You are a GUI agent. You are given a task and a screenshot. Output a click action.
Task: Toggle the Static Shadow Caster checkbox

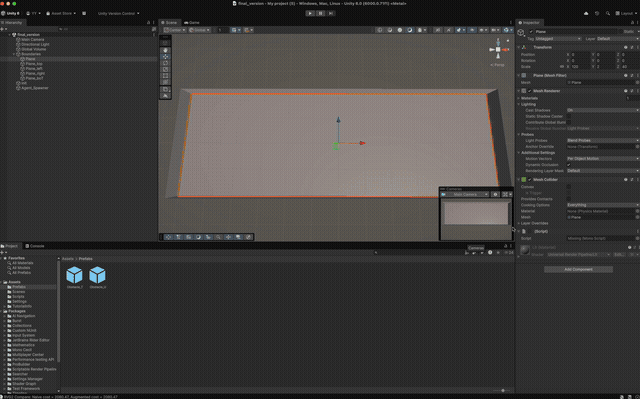tap(569, 116)
